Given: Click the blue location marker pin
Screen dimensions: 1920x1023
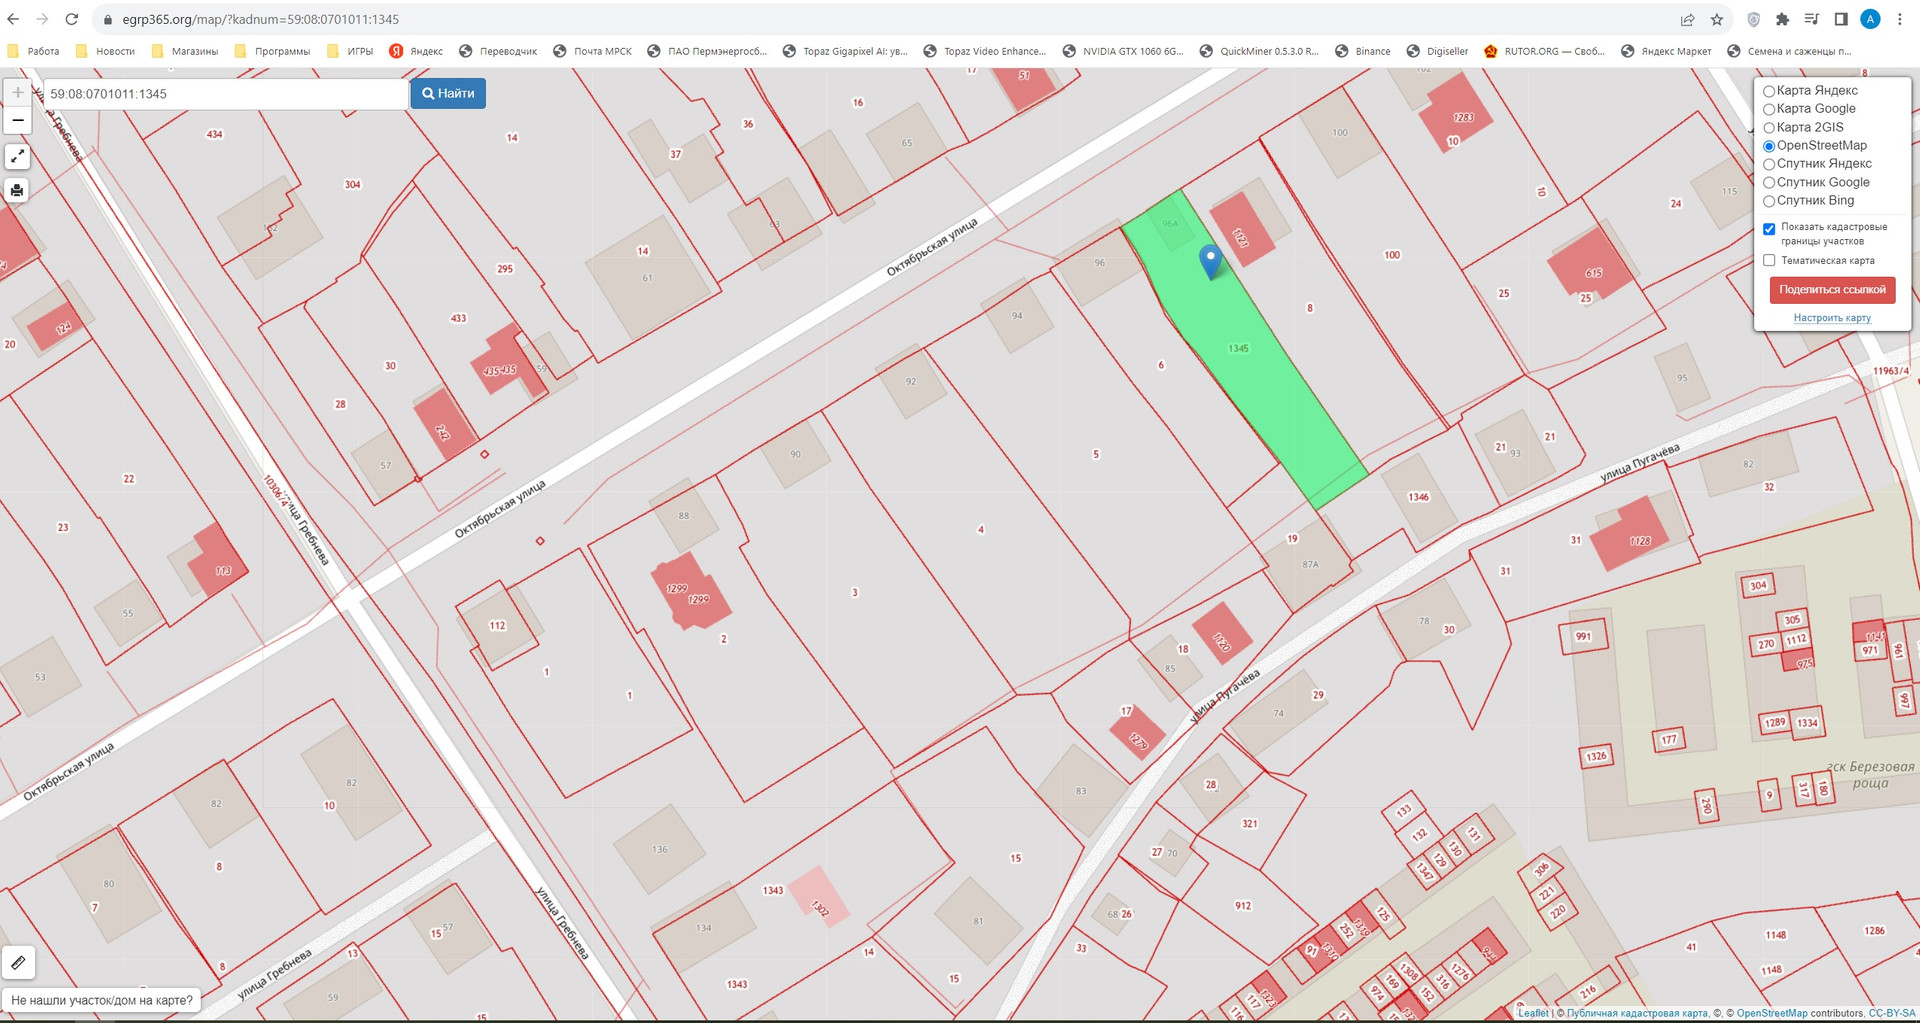Looking at the screenshot, I should pos(1210,260).
